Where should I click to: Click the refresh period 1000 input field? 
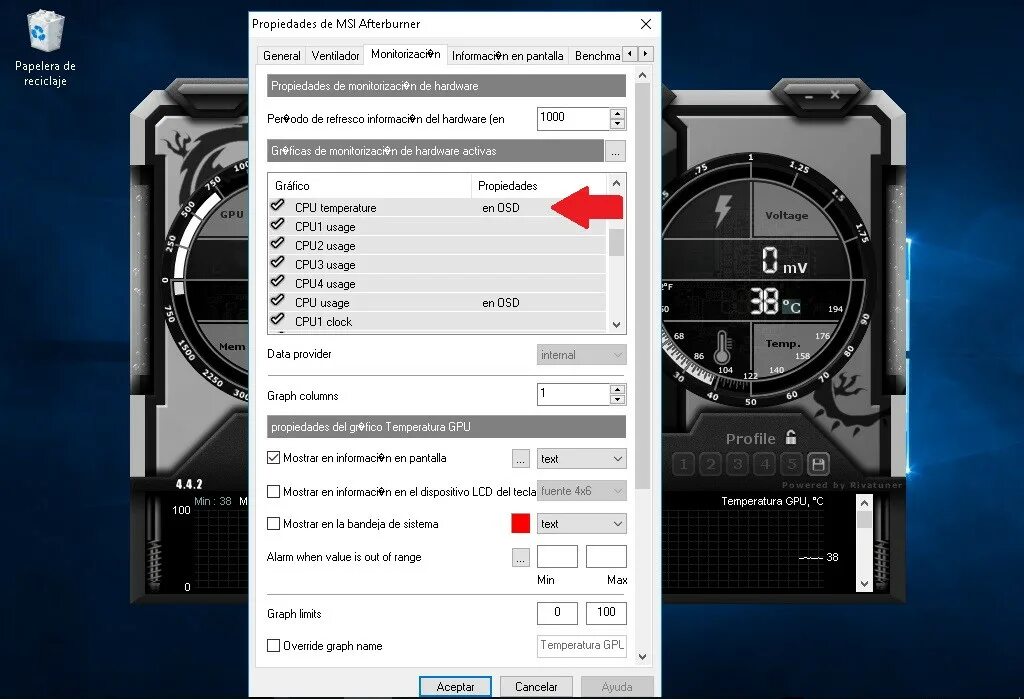pos(573,118)
